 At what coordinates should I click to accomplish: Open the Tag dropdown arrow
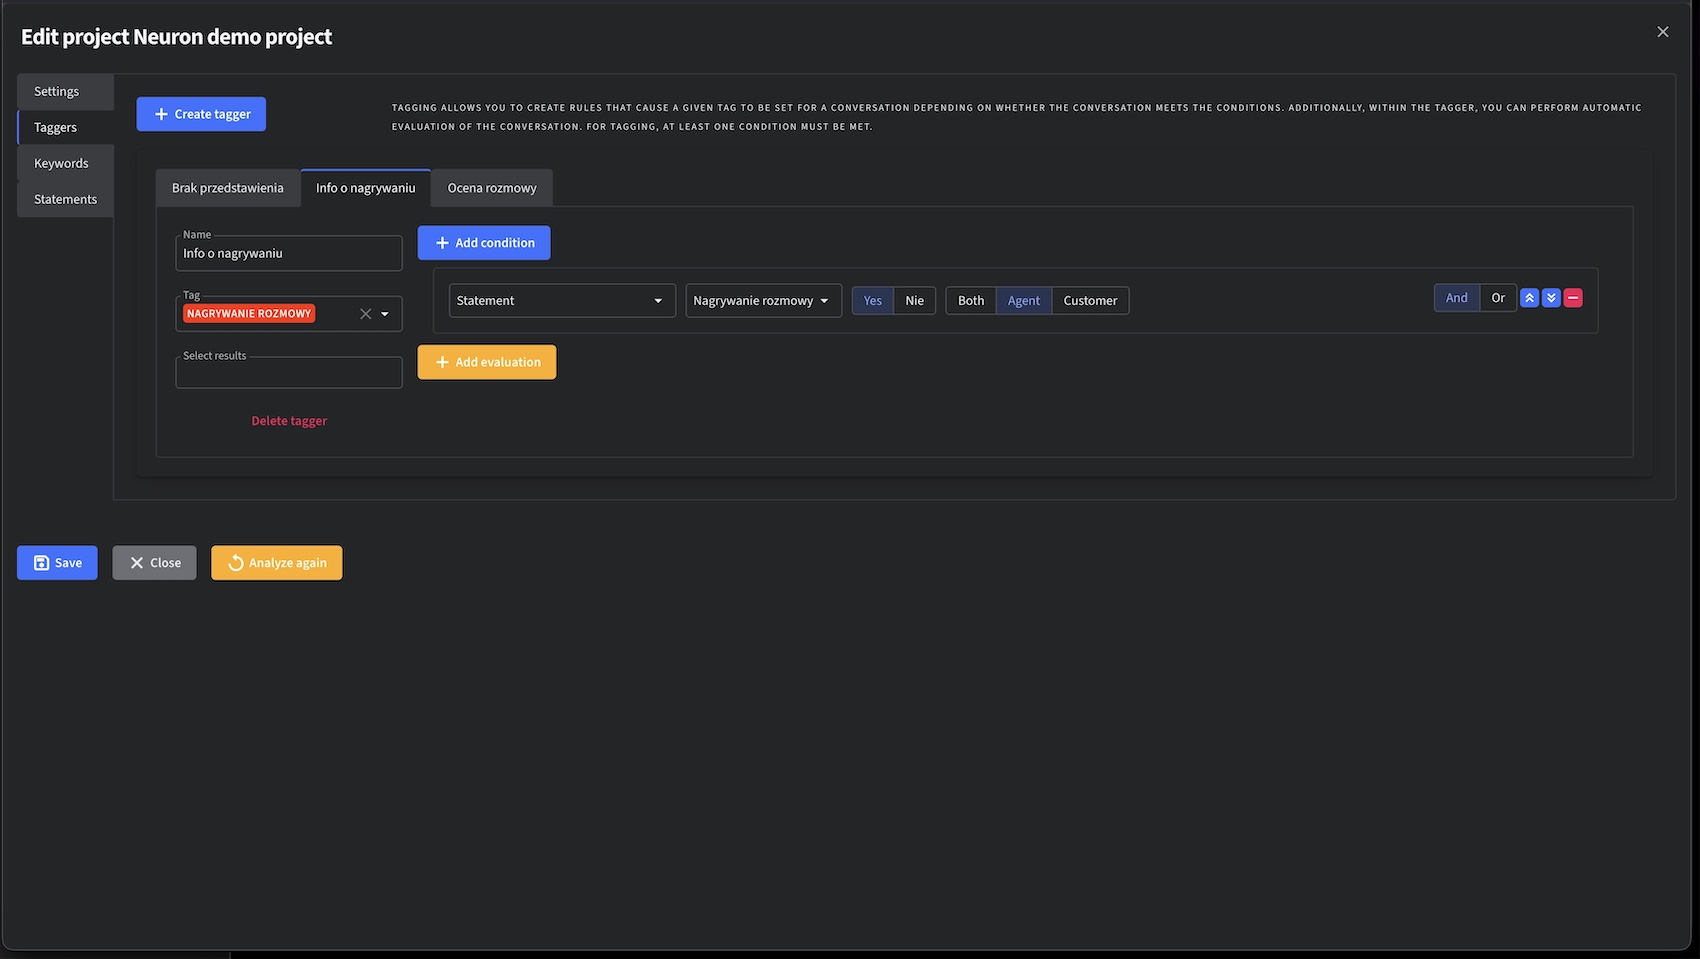pyautogui.click(x=385, y=314)
